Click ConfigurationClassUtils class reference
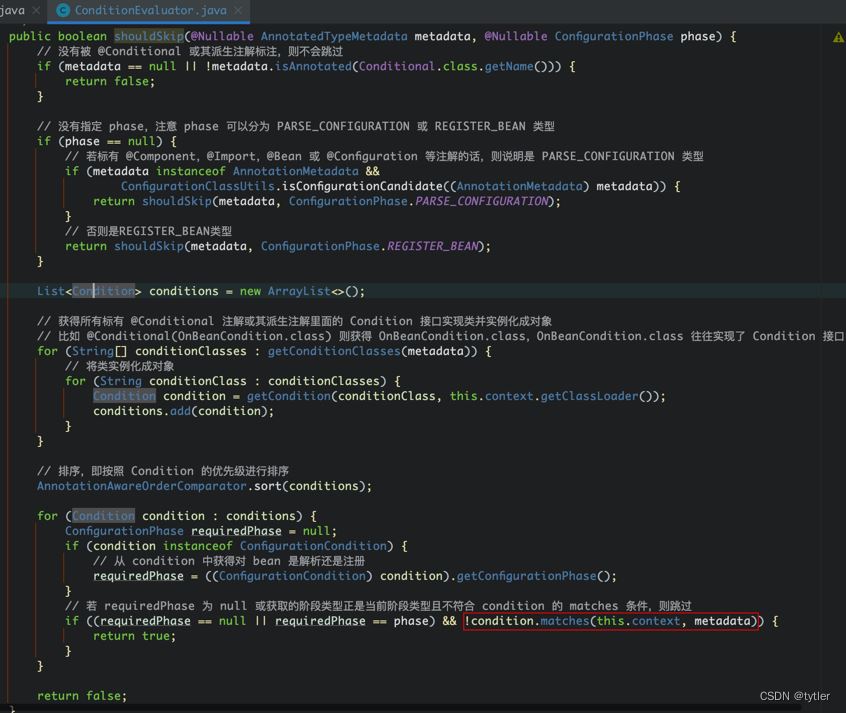This screenshot has width=846, height=713. (x=197, y=186)
